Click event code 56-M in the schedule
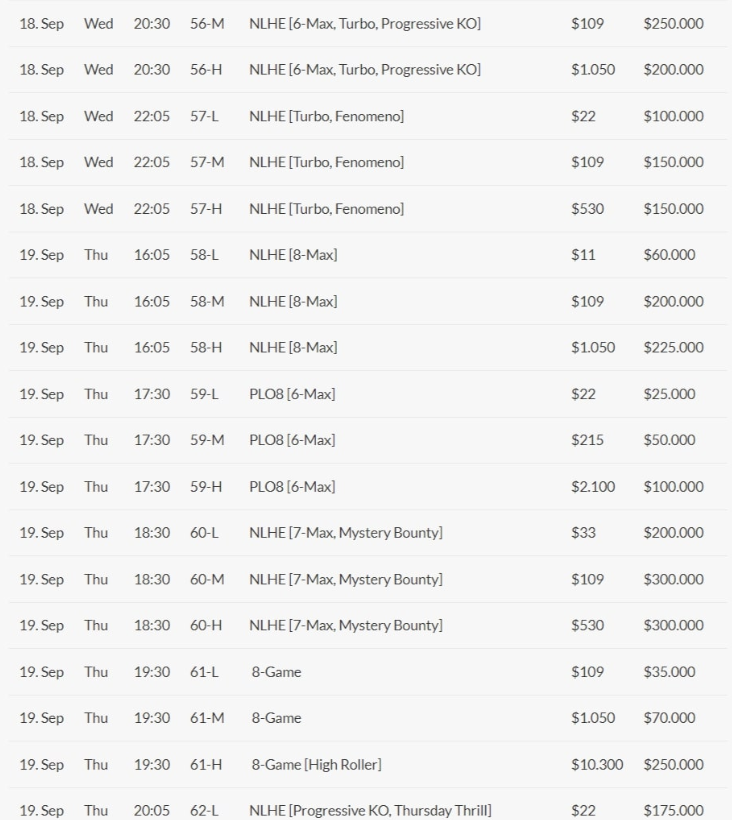This screenshot has width=732, height=820. coord(207,23)
